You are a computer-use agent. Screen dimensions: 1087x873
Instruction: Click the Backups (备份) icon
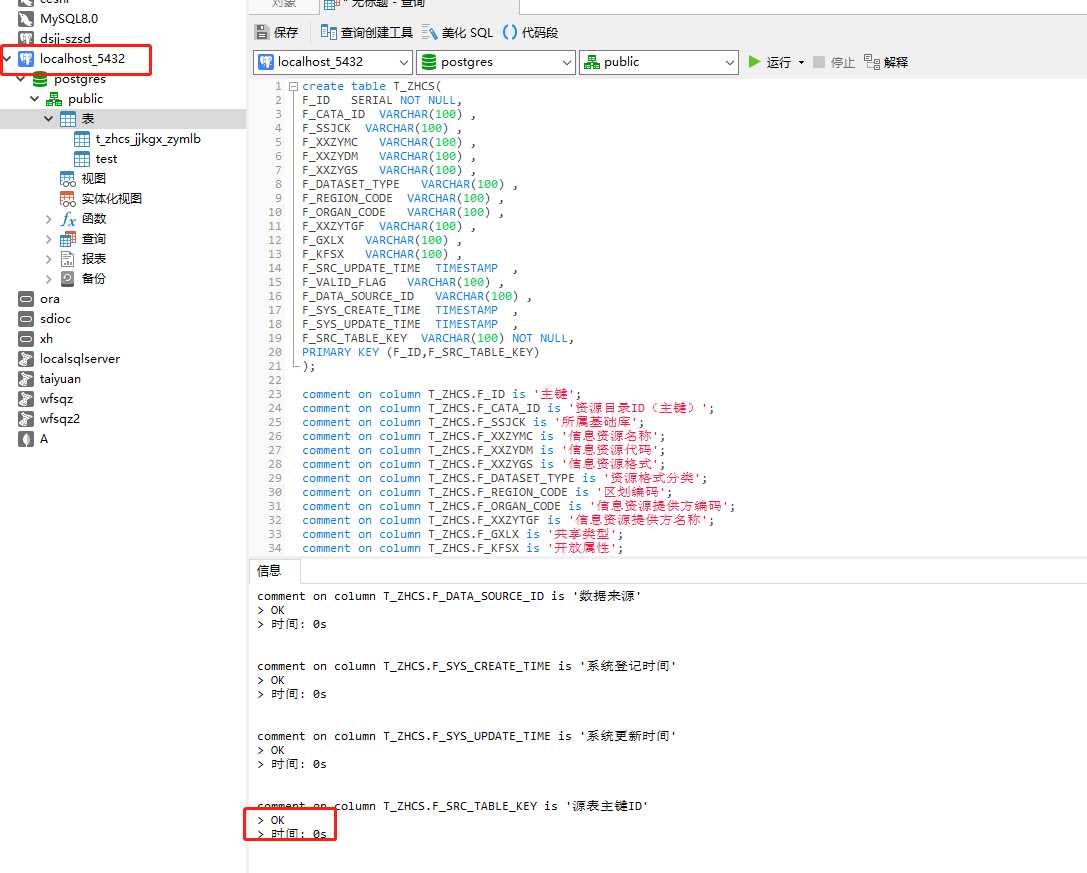[68, 279]
